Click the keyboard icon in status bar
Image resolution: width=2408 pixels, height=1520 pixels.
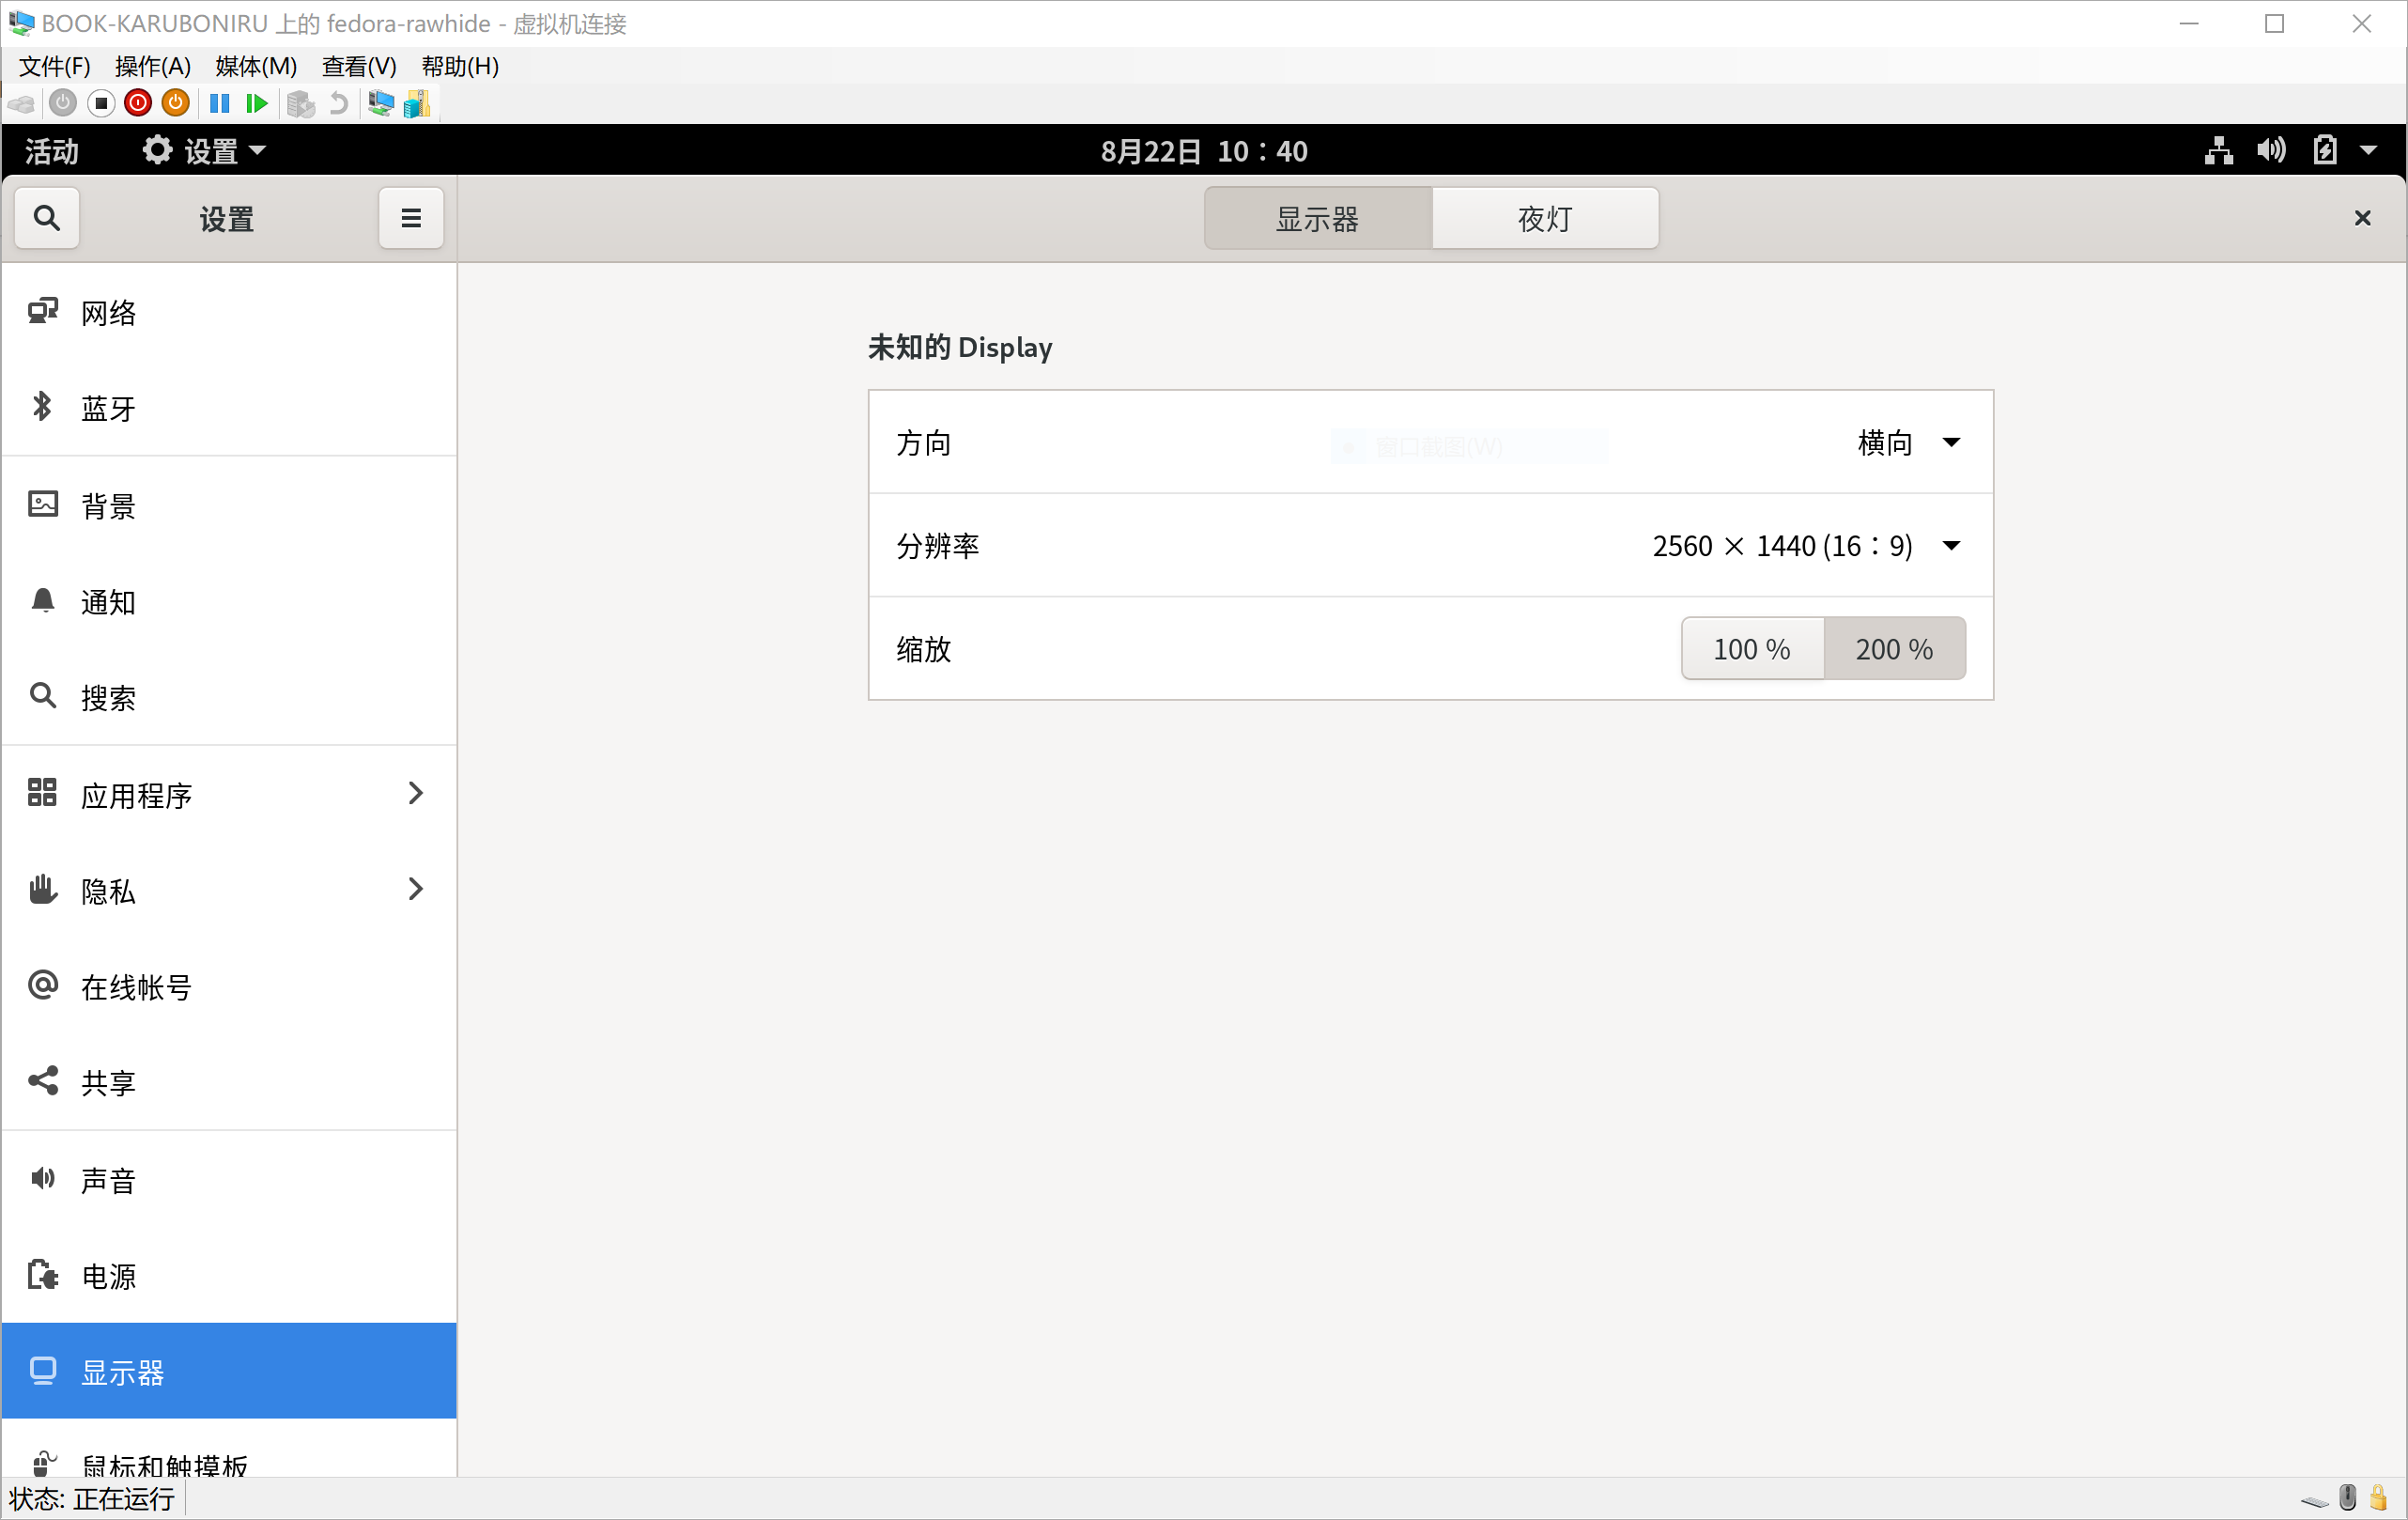click(2315, 1499)
